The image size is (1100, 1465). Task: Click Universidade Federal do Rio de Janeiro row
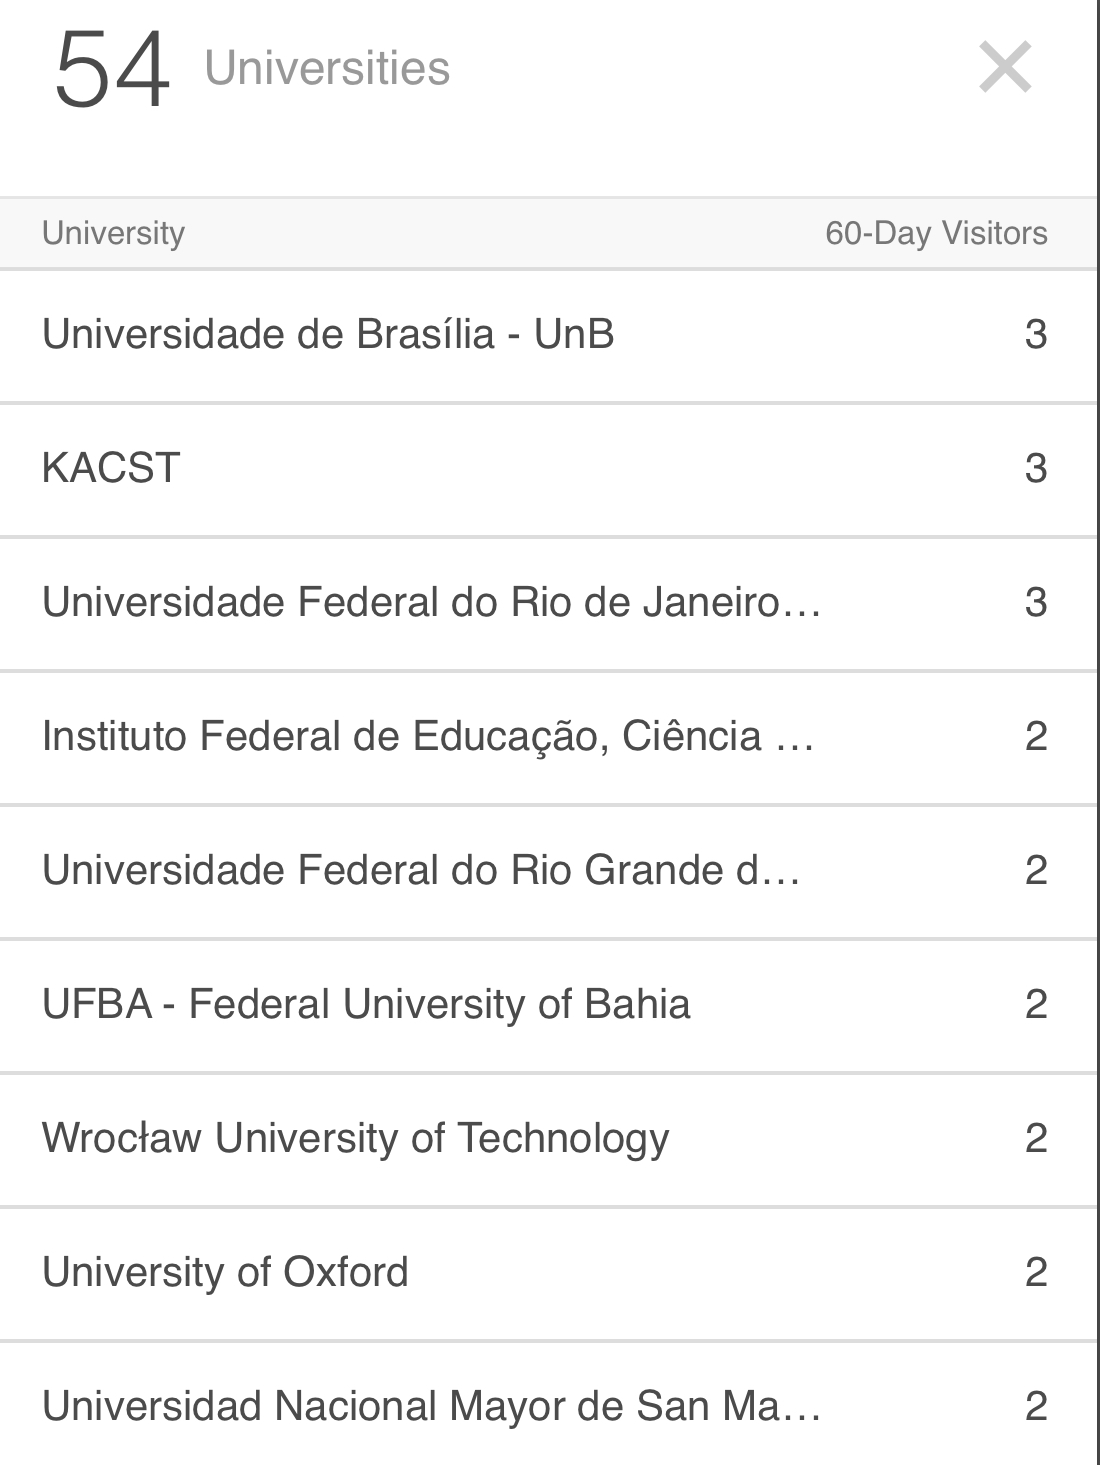point(430,602)
